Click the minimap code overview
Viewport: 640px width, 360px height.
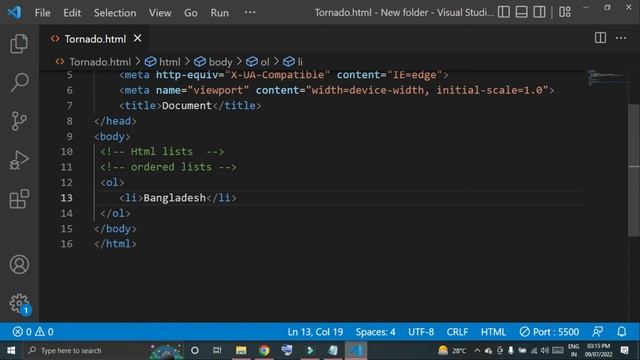click(606, 78)
